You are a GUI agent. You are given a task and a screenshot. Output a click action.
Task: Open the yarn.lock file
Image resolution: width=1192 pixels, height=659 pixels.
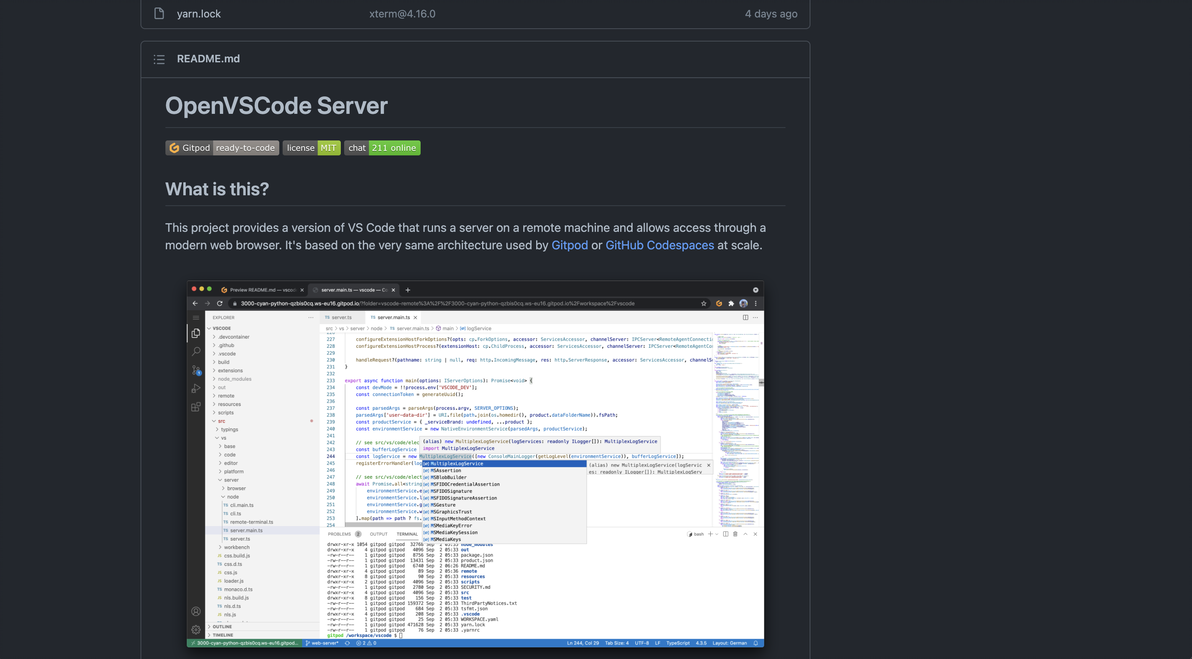[x=199, y=14]
